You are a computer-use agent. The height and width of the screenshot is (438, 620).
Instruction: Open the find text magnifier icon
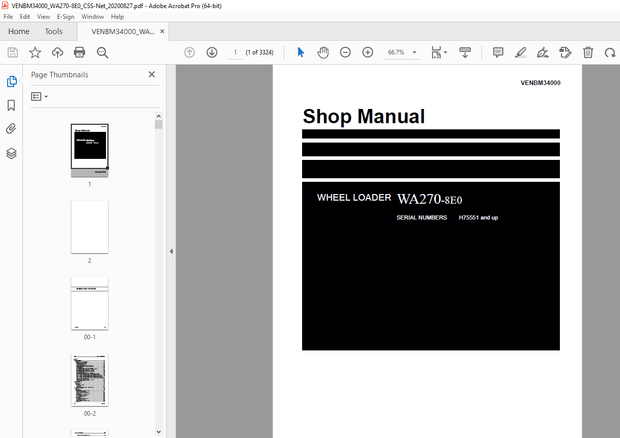pyautogui.click(x=102, y=53)
